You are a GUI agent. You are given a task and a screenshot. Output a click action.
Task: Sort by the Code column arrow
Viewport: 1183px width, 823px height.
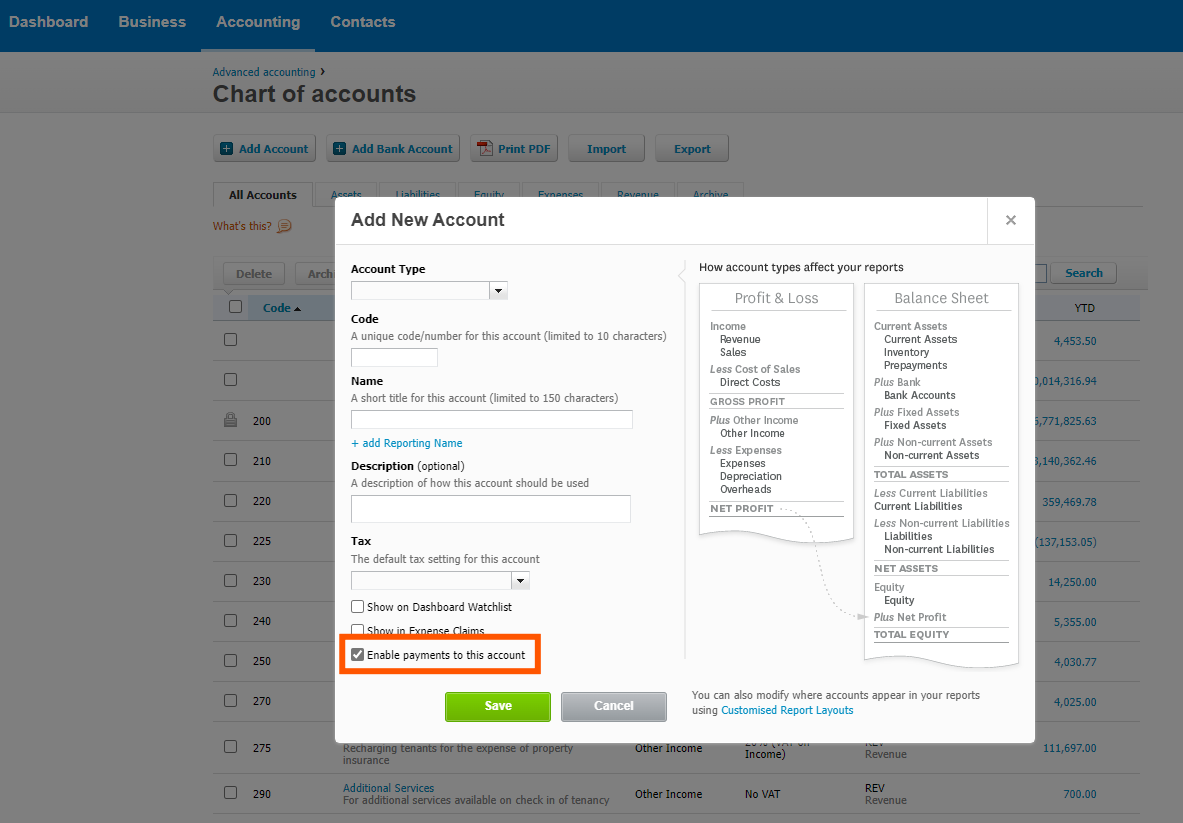[x=297, y=309]
